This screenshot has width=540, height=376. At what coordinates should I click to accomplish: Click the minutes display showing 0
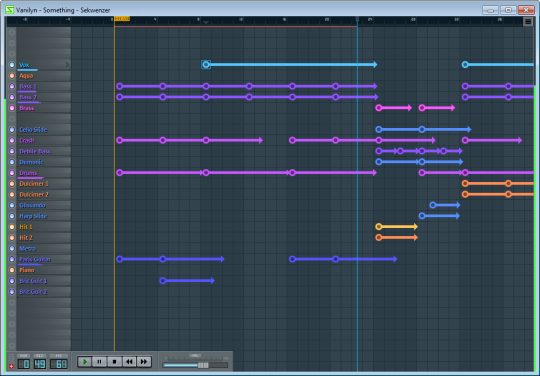tap(24, 364)
